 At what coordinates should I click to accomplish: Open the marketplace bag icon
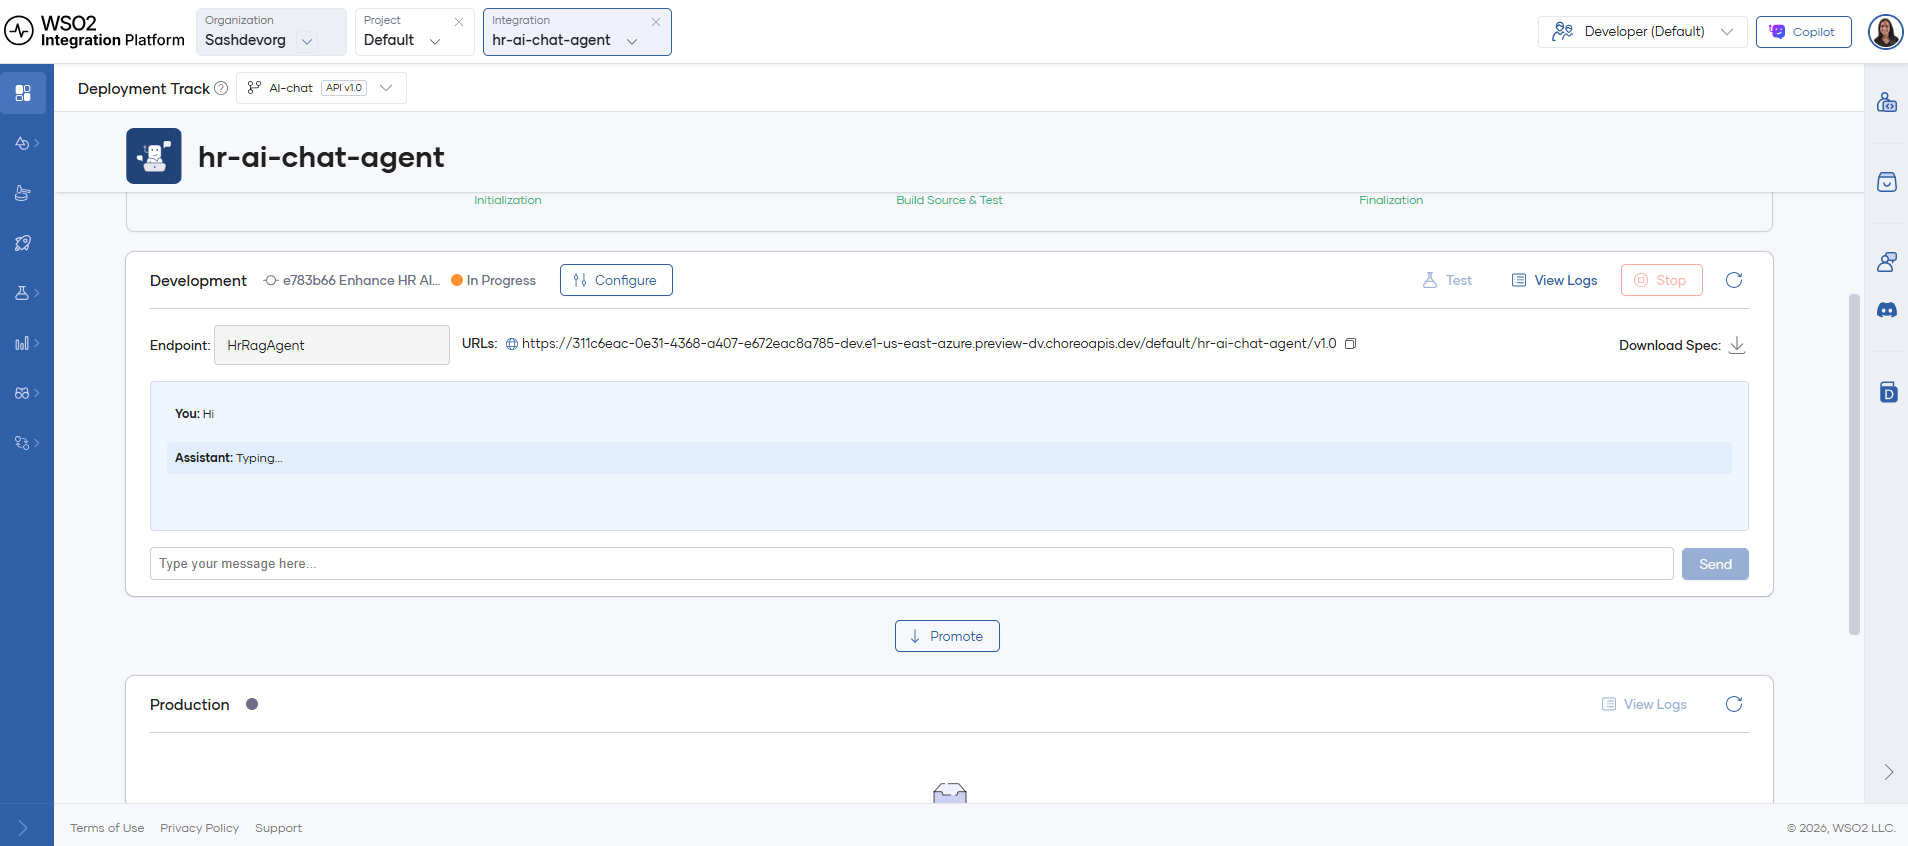(1887, 182)
